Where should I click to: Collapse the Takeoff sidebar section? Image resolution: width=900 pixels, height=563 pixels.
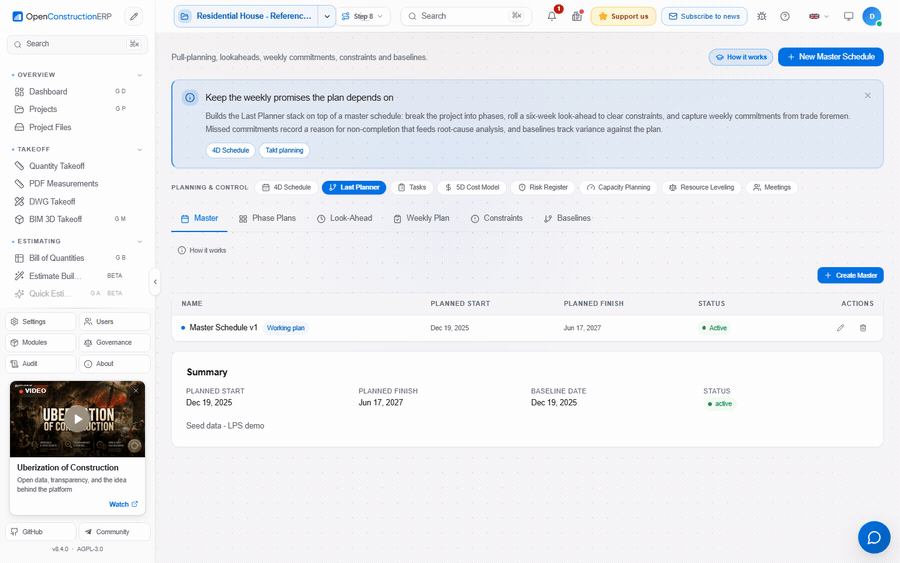tap(139, 149)
